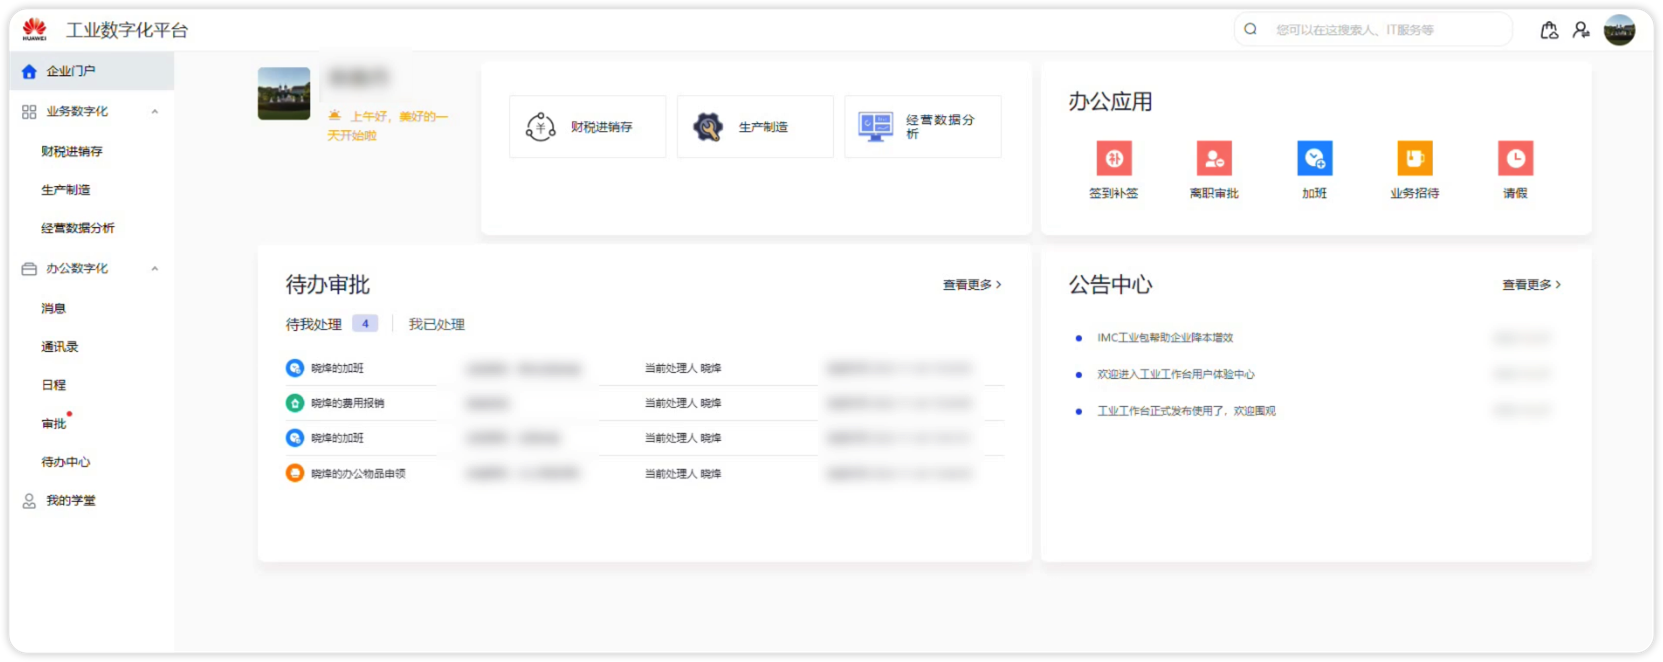Collapse the 办公数字化 sidebar group

tap(155, 269)
